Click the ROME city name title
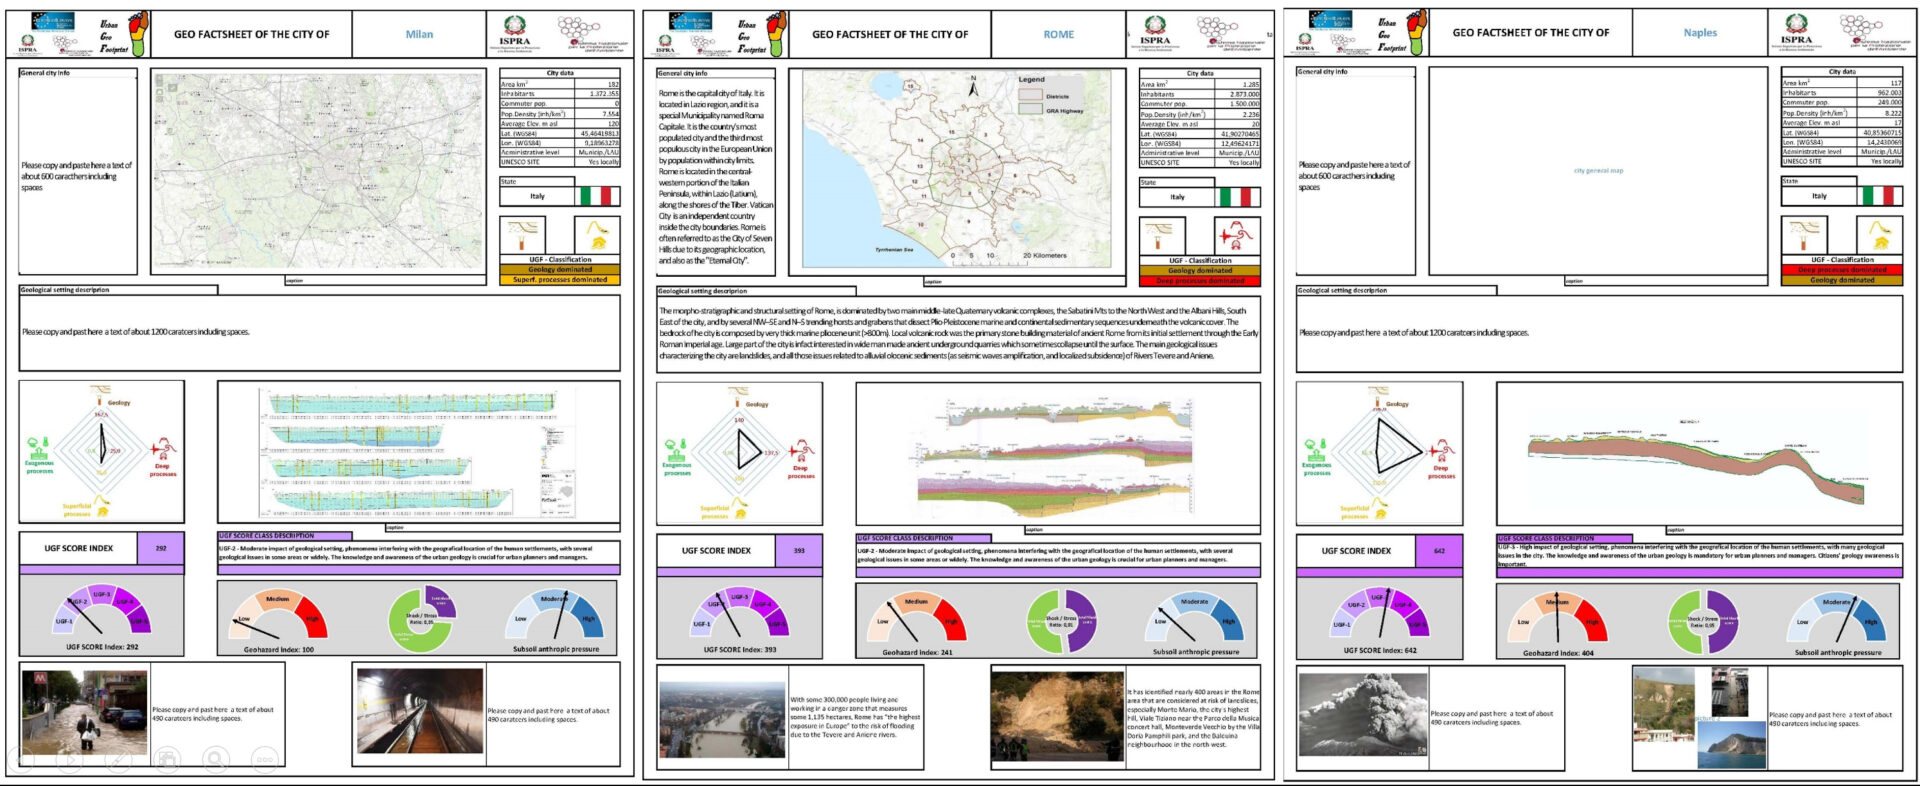Image resolution: width=1920 pixels, height=786 pixels. coord(1058,34)
